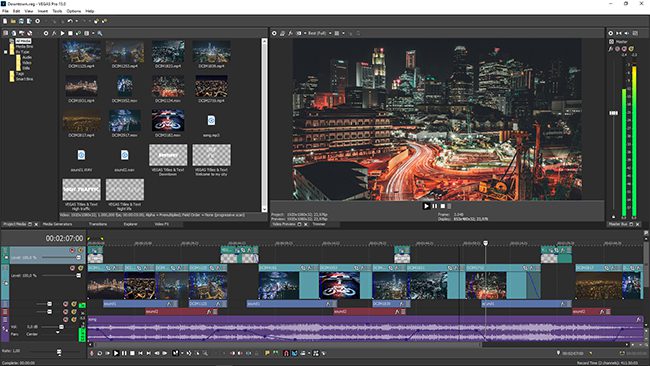
Task: Close the Project Media panel tab
Action: pos(36,224)
